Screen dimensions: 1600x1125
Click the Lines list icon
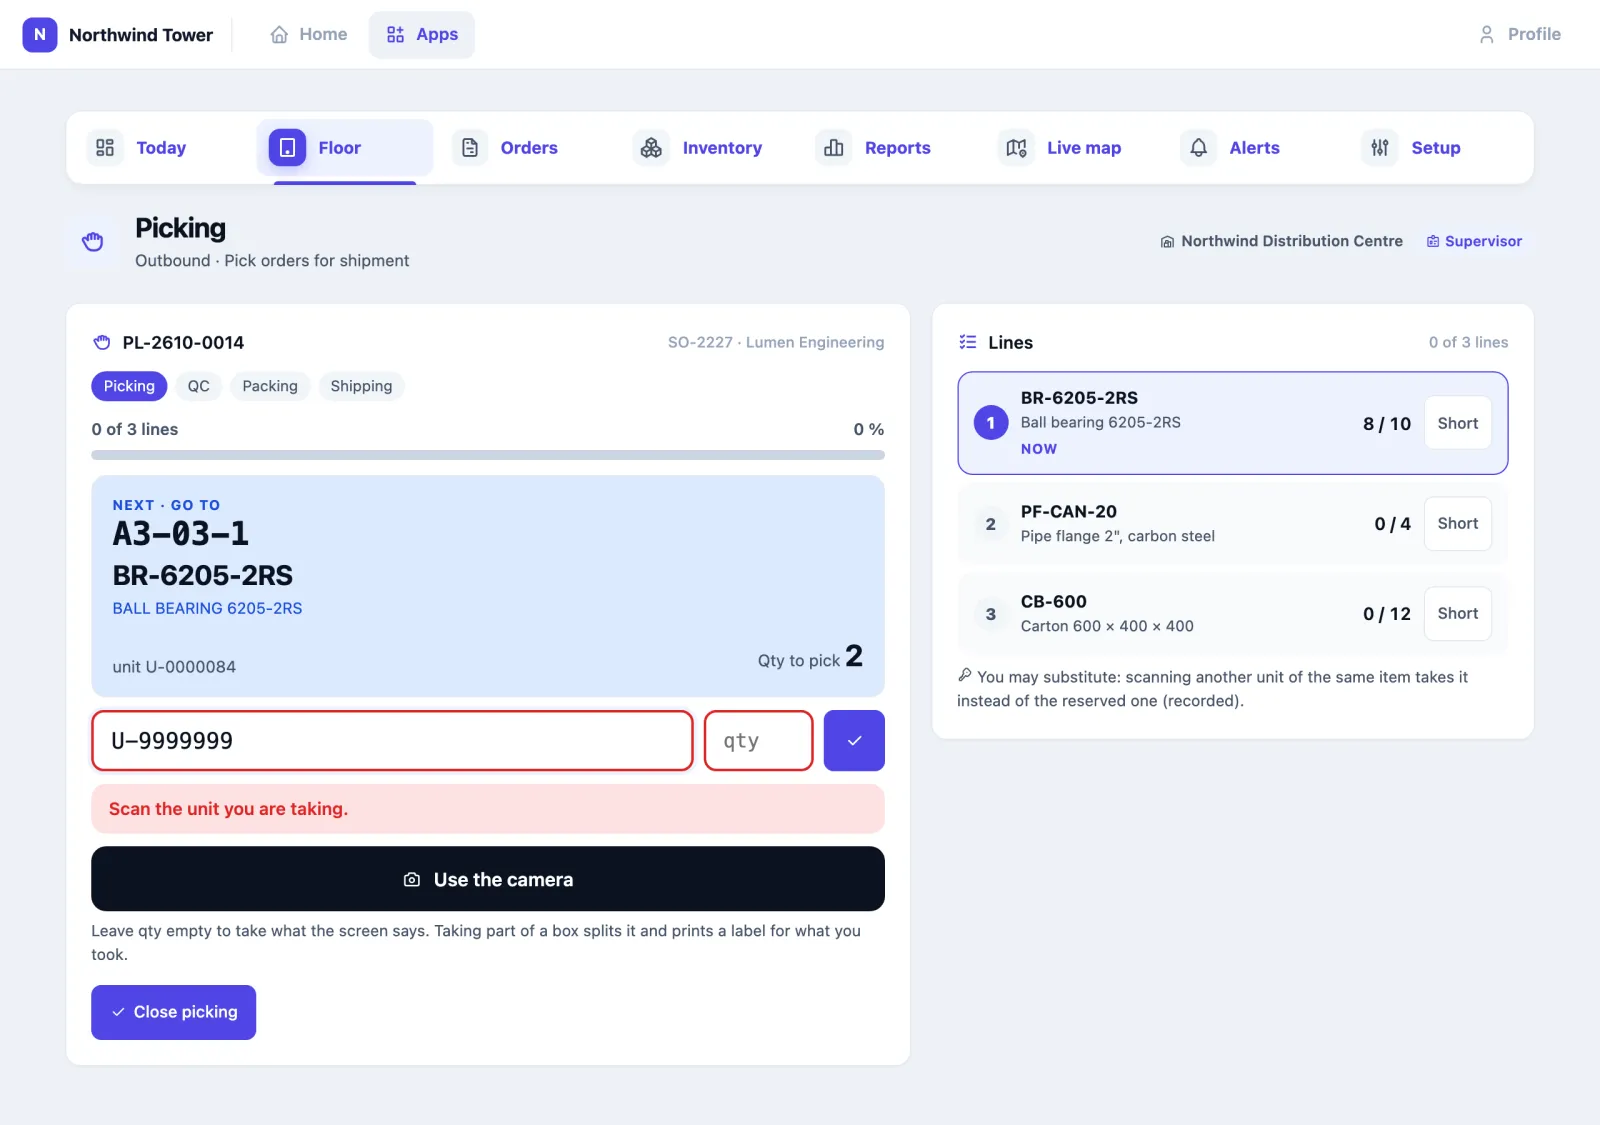click(967, 342)
